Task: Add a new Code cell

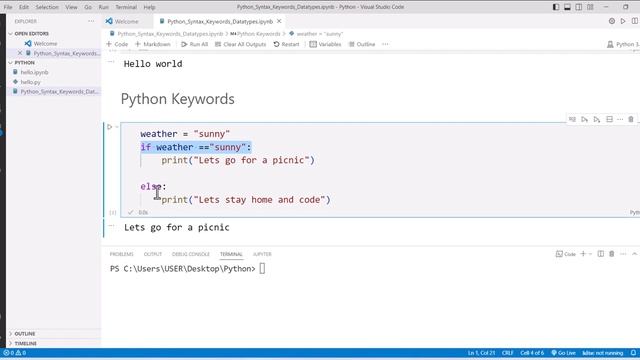Action: (117, 44)
